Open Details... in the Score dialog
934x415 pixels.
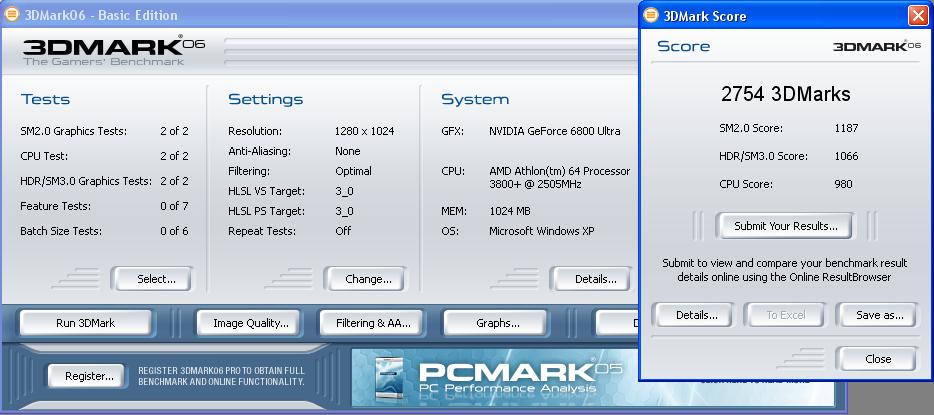[695, 315]
